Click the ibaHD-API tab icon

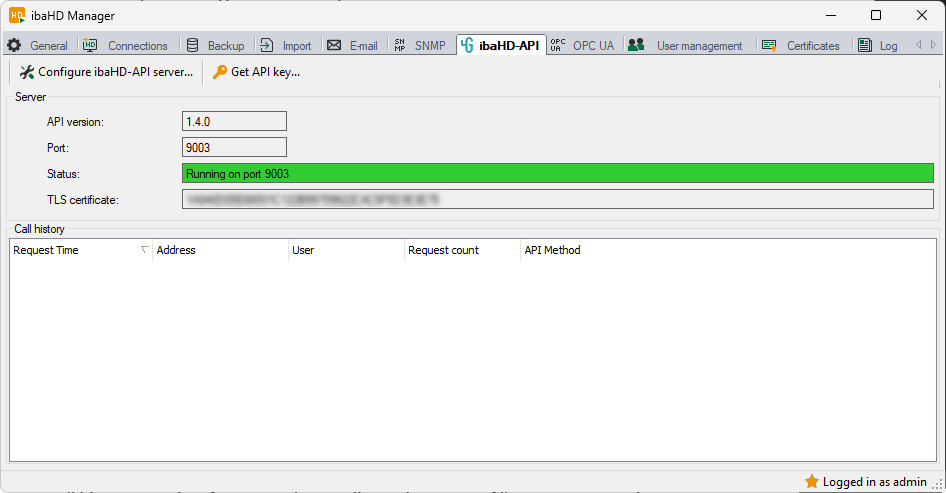tap(467, 45)
